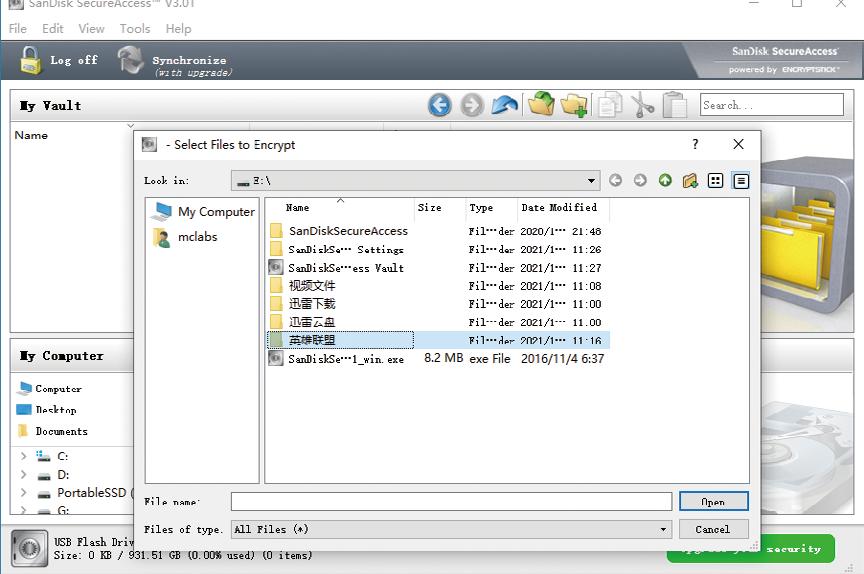This screenshot has width=864, height=574.
Task: Click the dialog help question mark
Action: [696, 144]
